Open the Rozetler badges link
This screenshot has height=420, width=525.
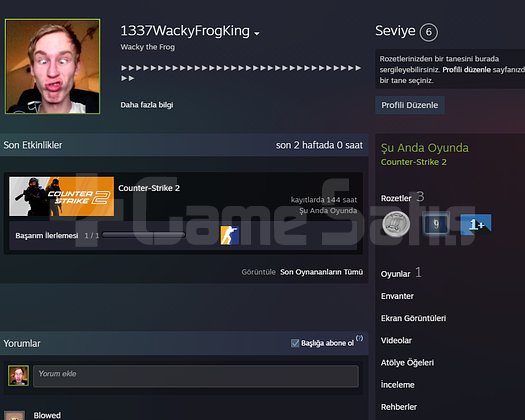(x=396, y=198)
